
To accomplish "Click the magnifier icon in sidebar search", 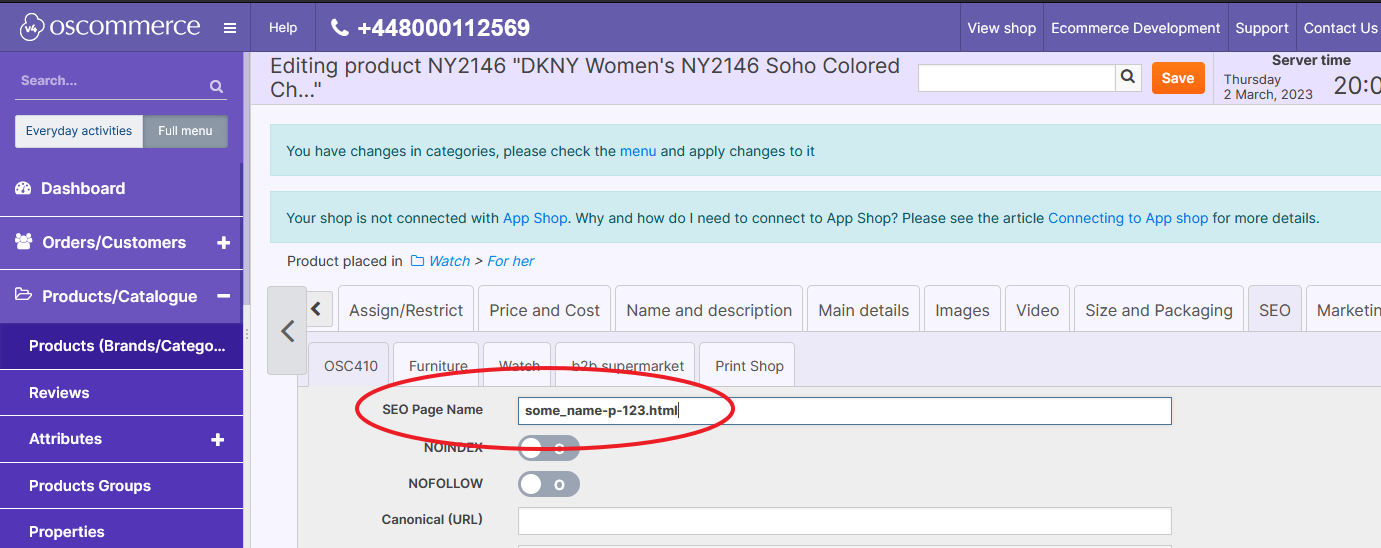I will pos(216,87).
